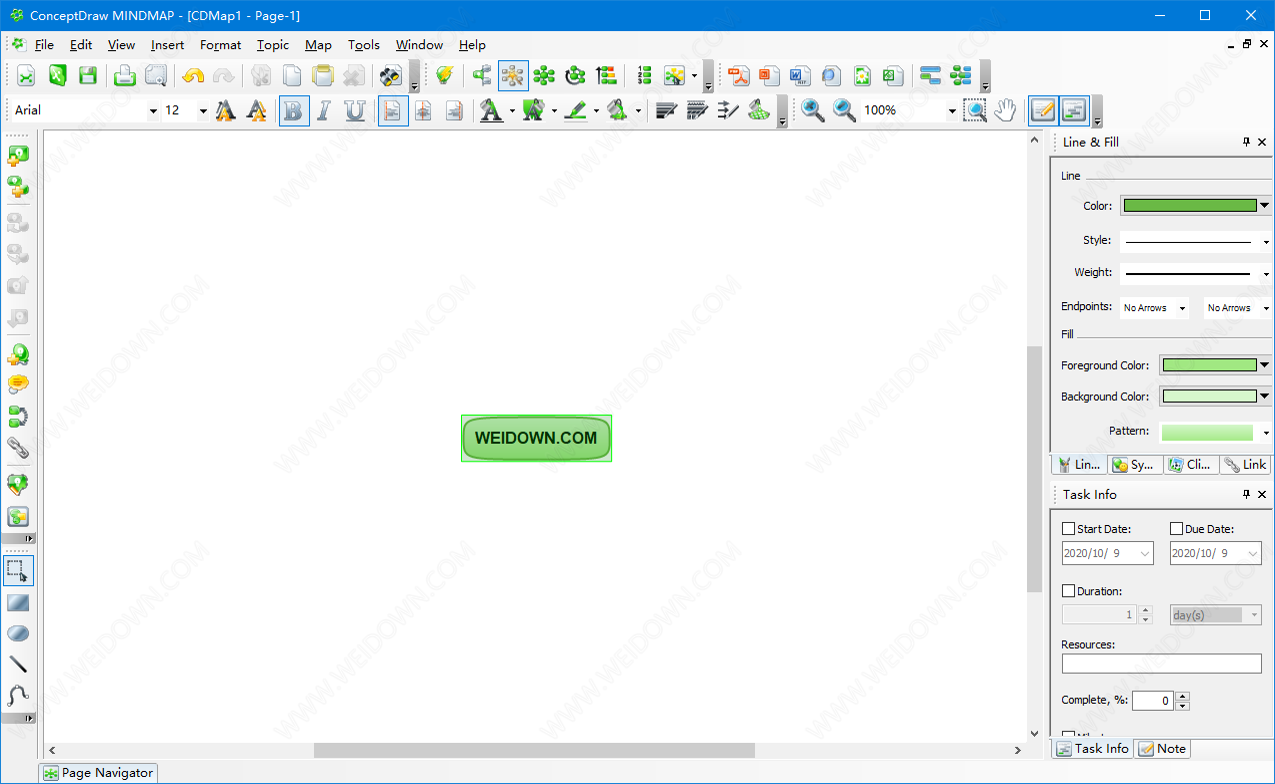
Task: Click the Zoom Out magnifier icon
Action: (x=845, y=110)
